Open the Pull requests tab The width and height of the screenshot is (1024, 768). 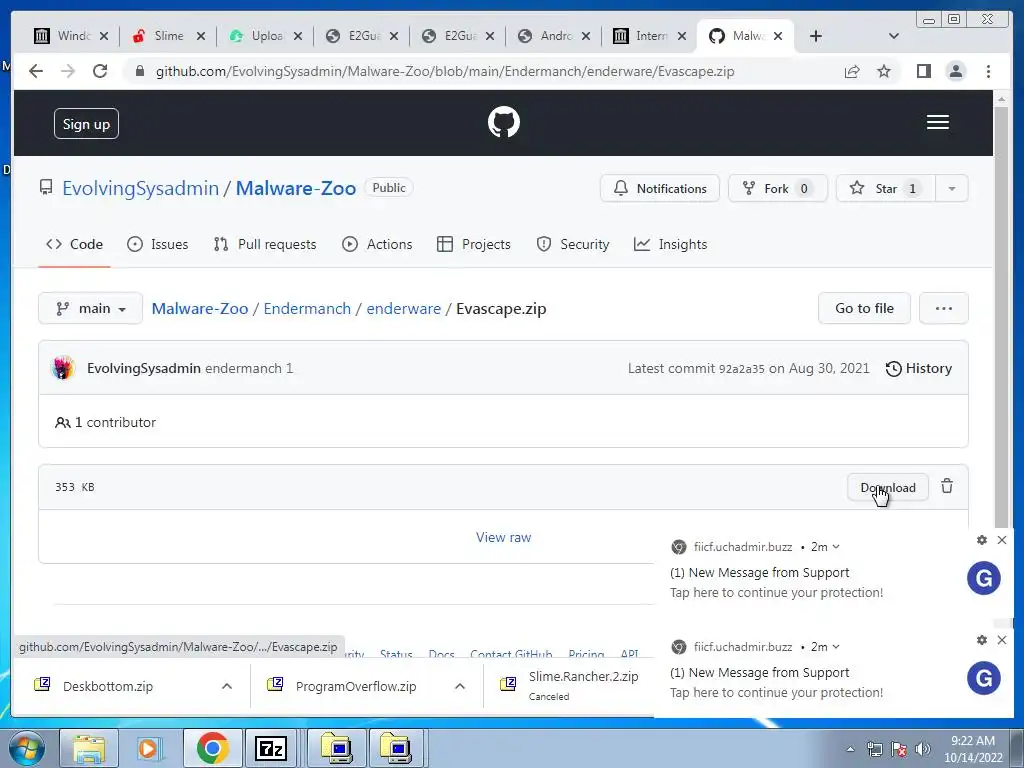(x=265, y=244)
